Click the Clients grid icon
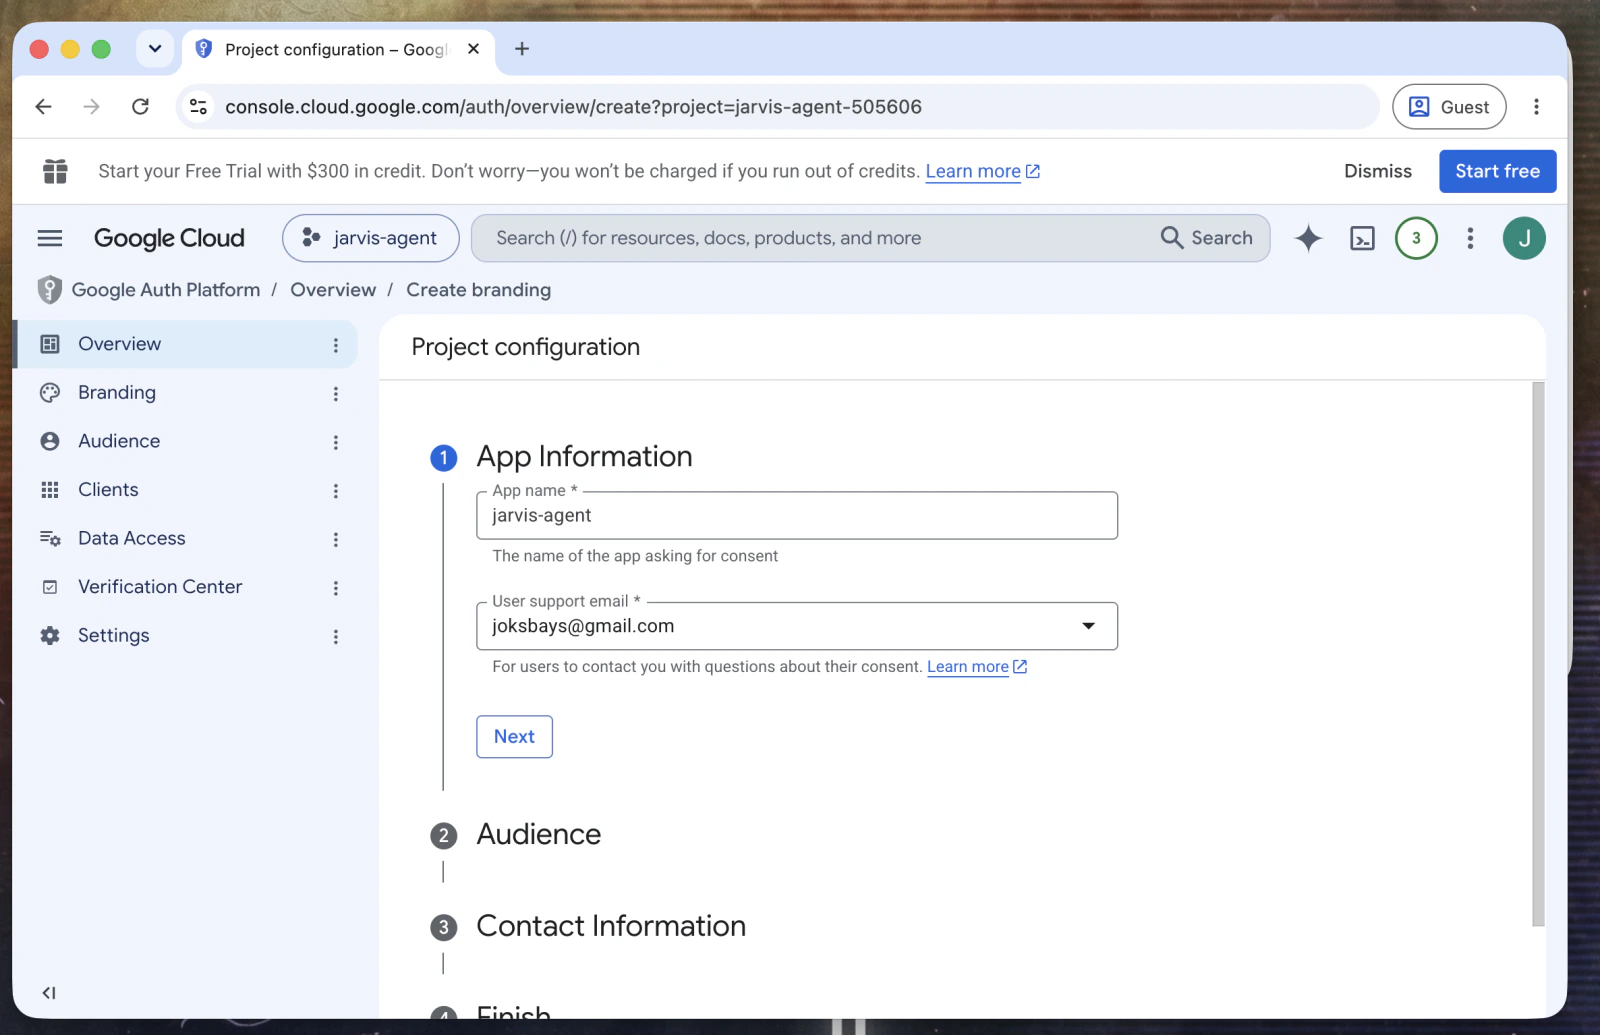Viewport: 1600px width, 1035px height. (50, 490)
